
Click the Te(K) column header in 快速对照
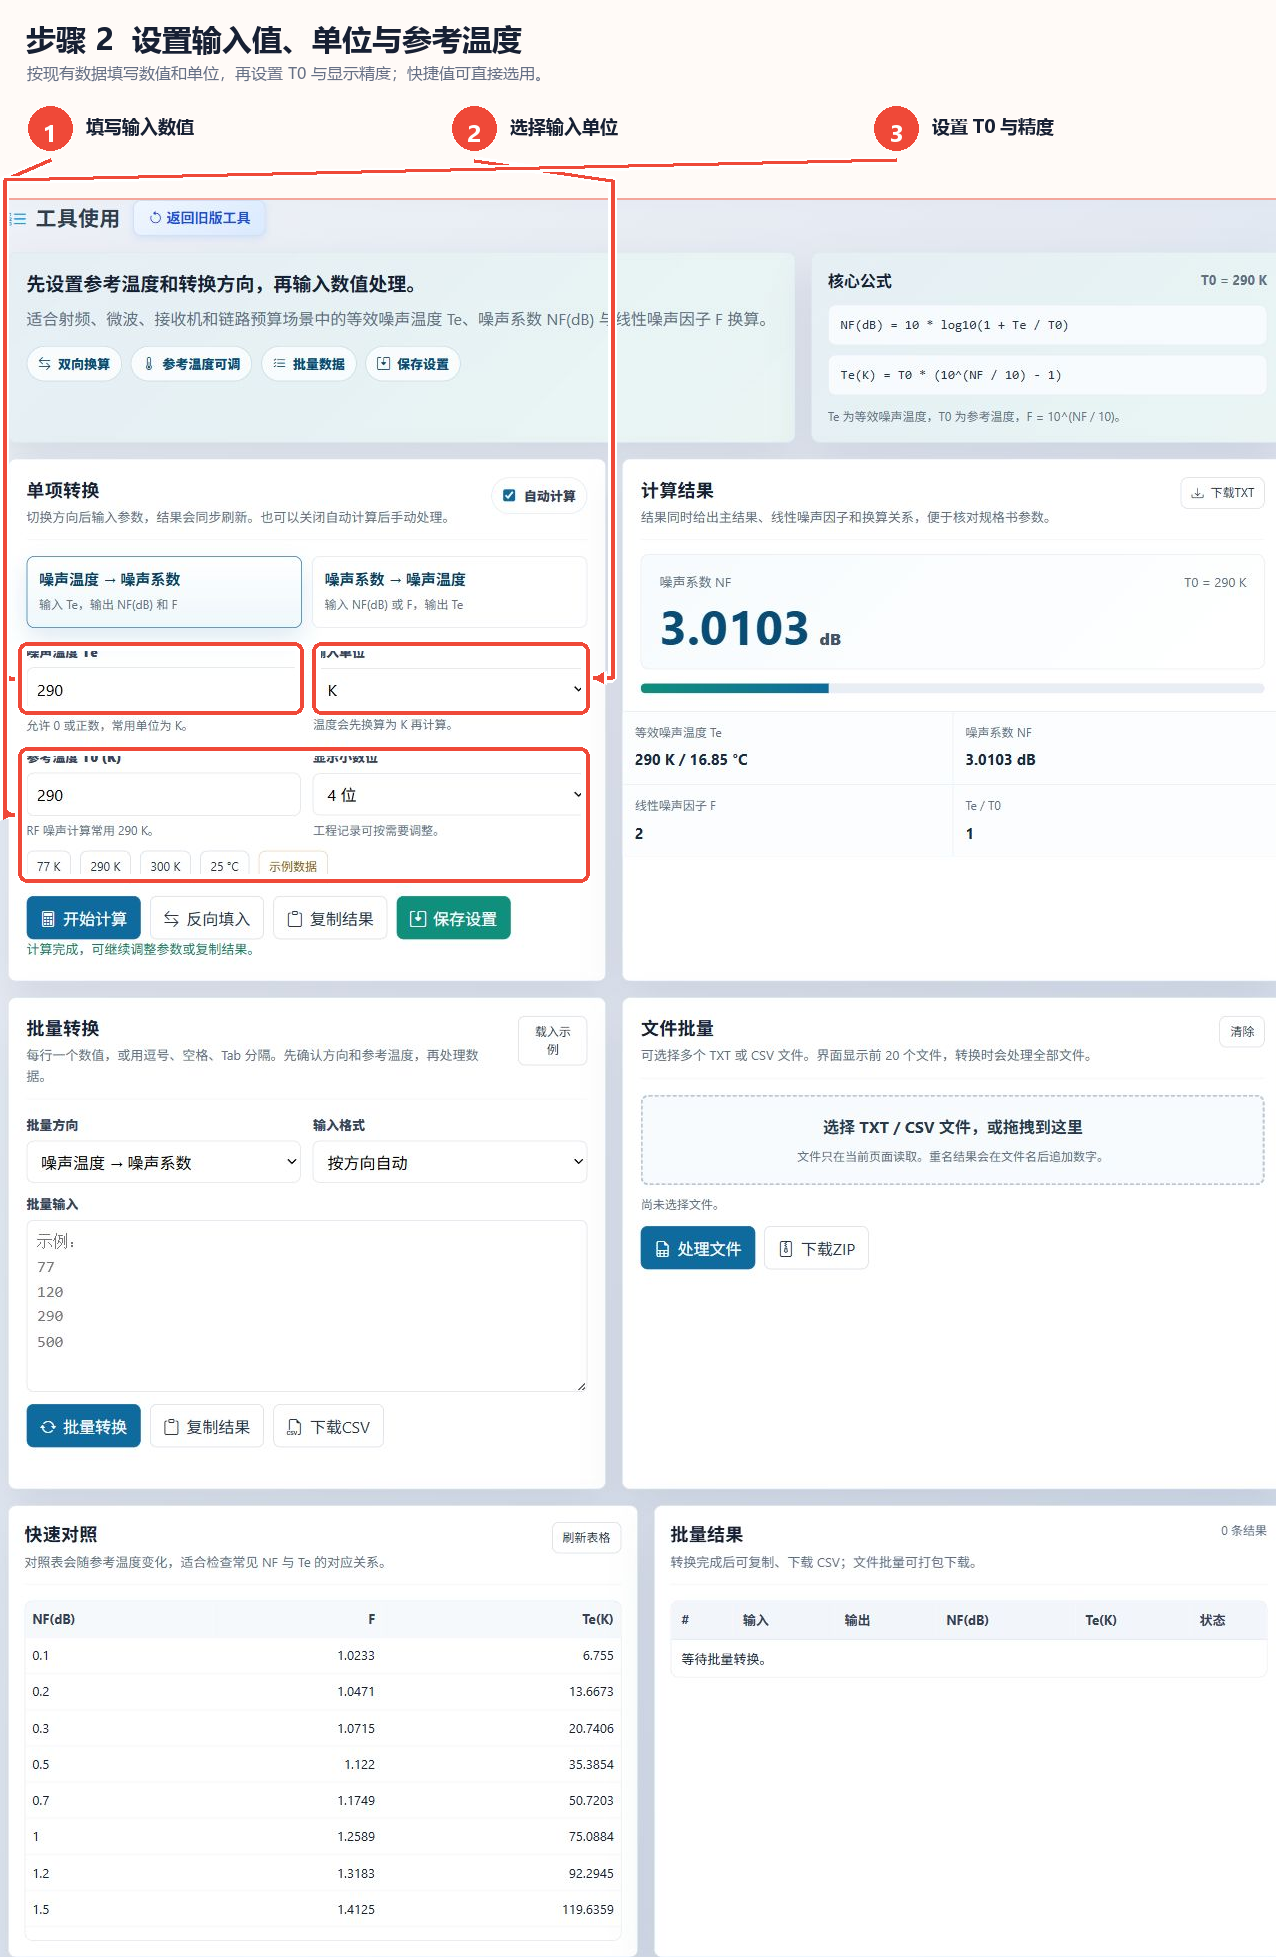click(598, 1619)
